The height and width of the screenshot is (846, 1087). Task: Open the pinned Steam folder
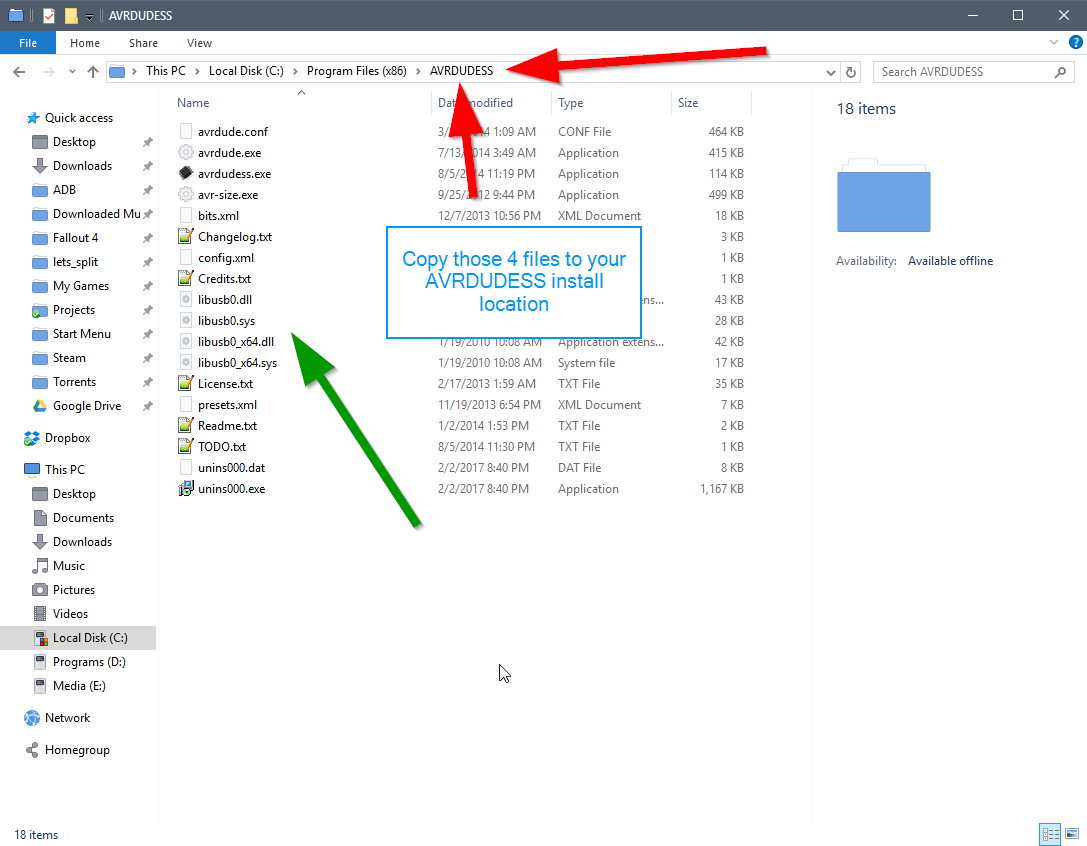(69, 358)
